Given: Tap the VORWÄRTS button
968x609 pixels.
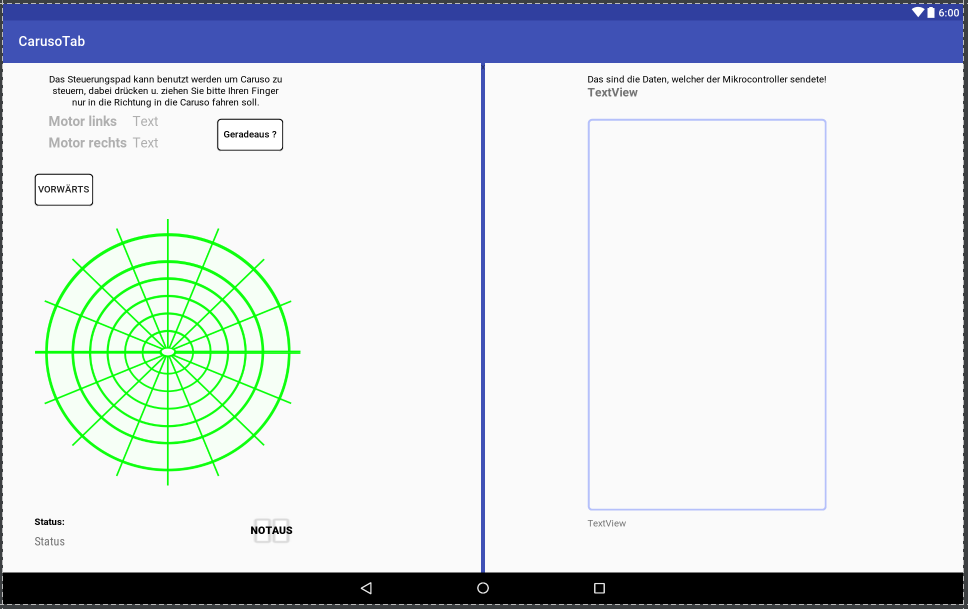Looking at the screenshot, I should (64, 190).
